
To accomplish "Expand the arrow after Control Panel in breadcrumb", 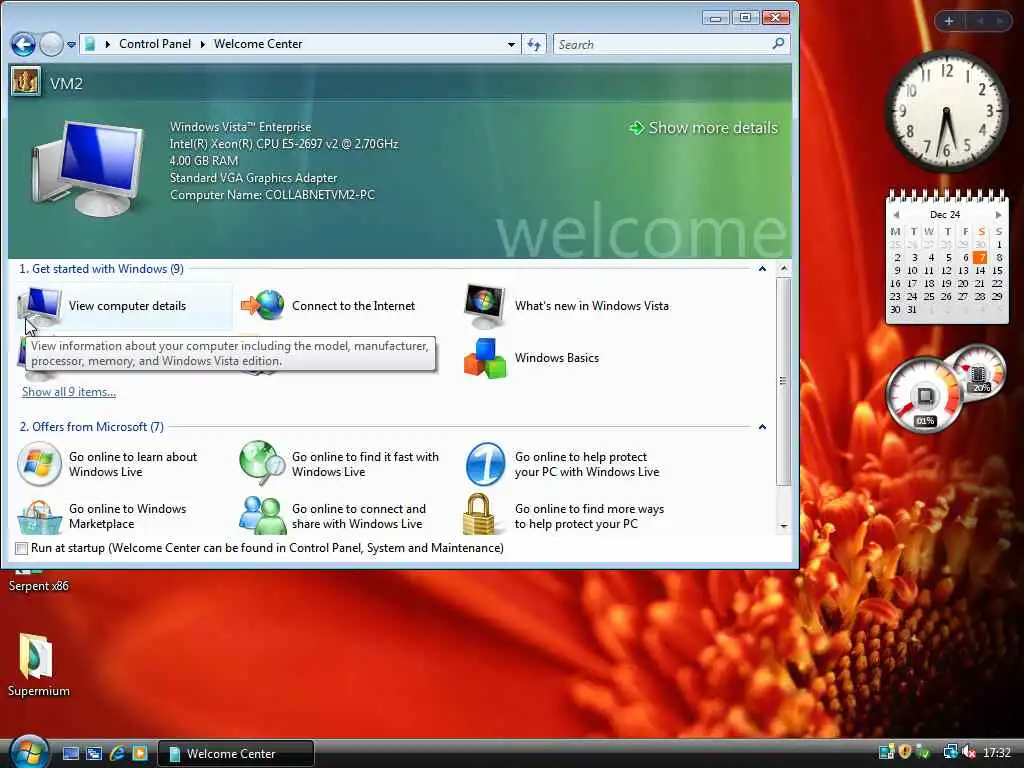I will click(202, 44).
